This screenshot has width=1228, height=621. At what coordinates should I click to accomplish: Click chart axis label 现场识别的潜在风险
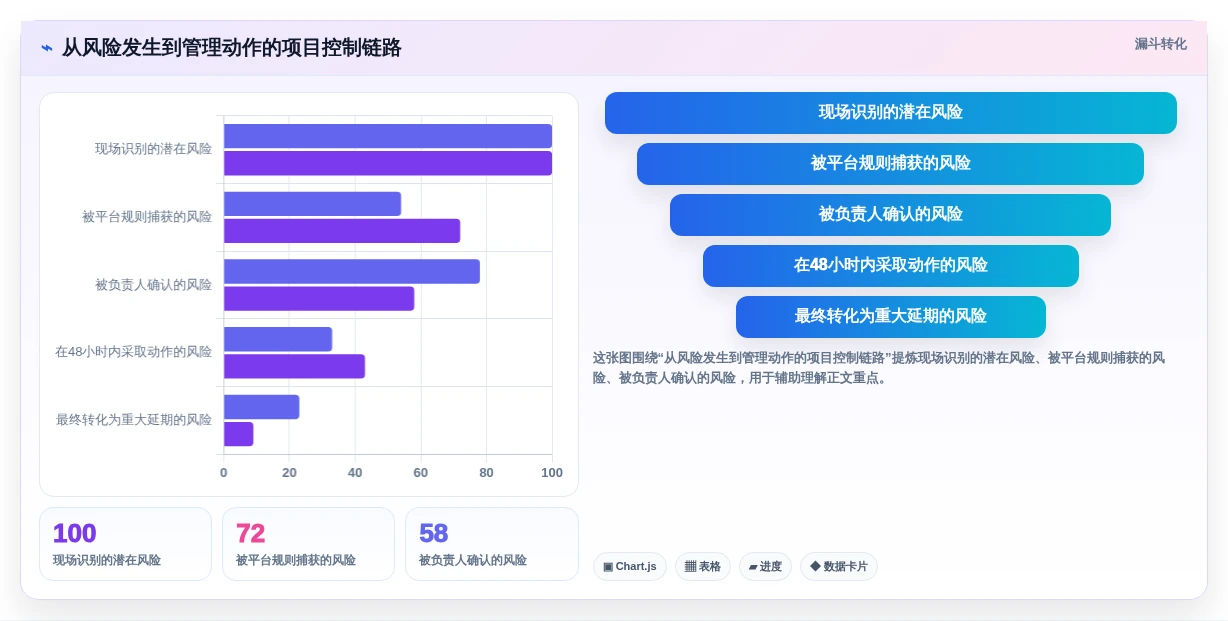[x=153, y=149]
